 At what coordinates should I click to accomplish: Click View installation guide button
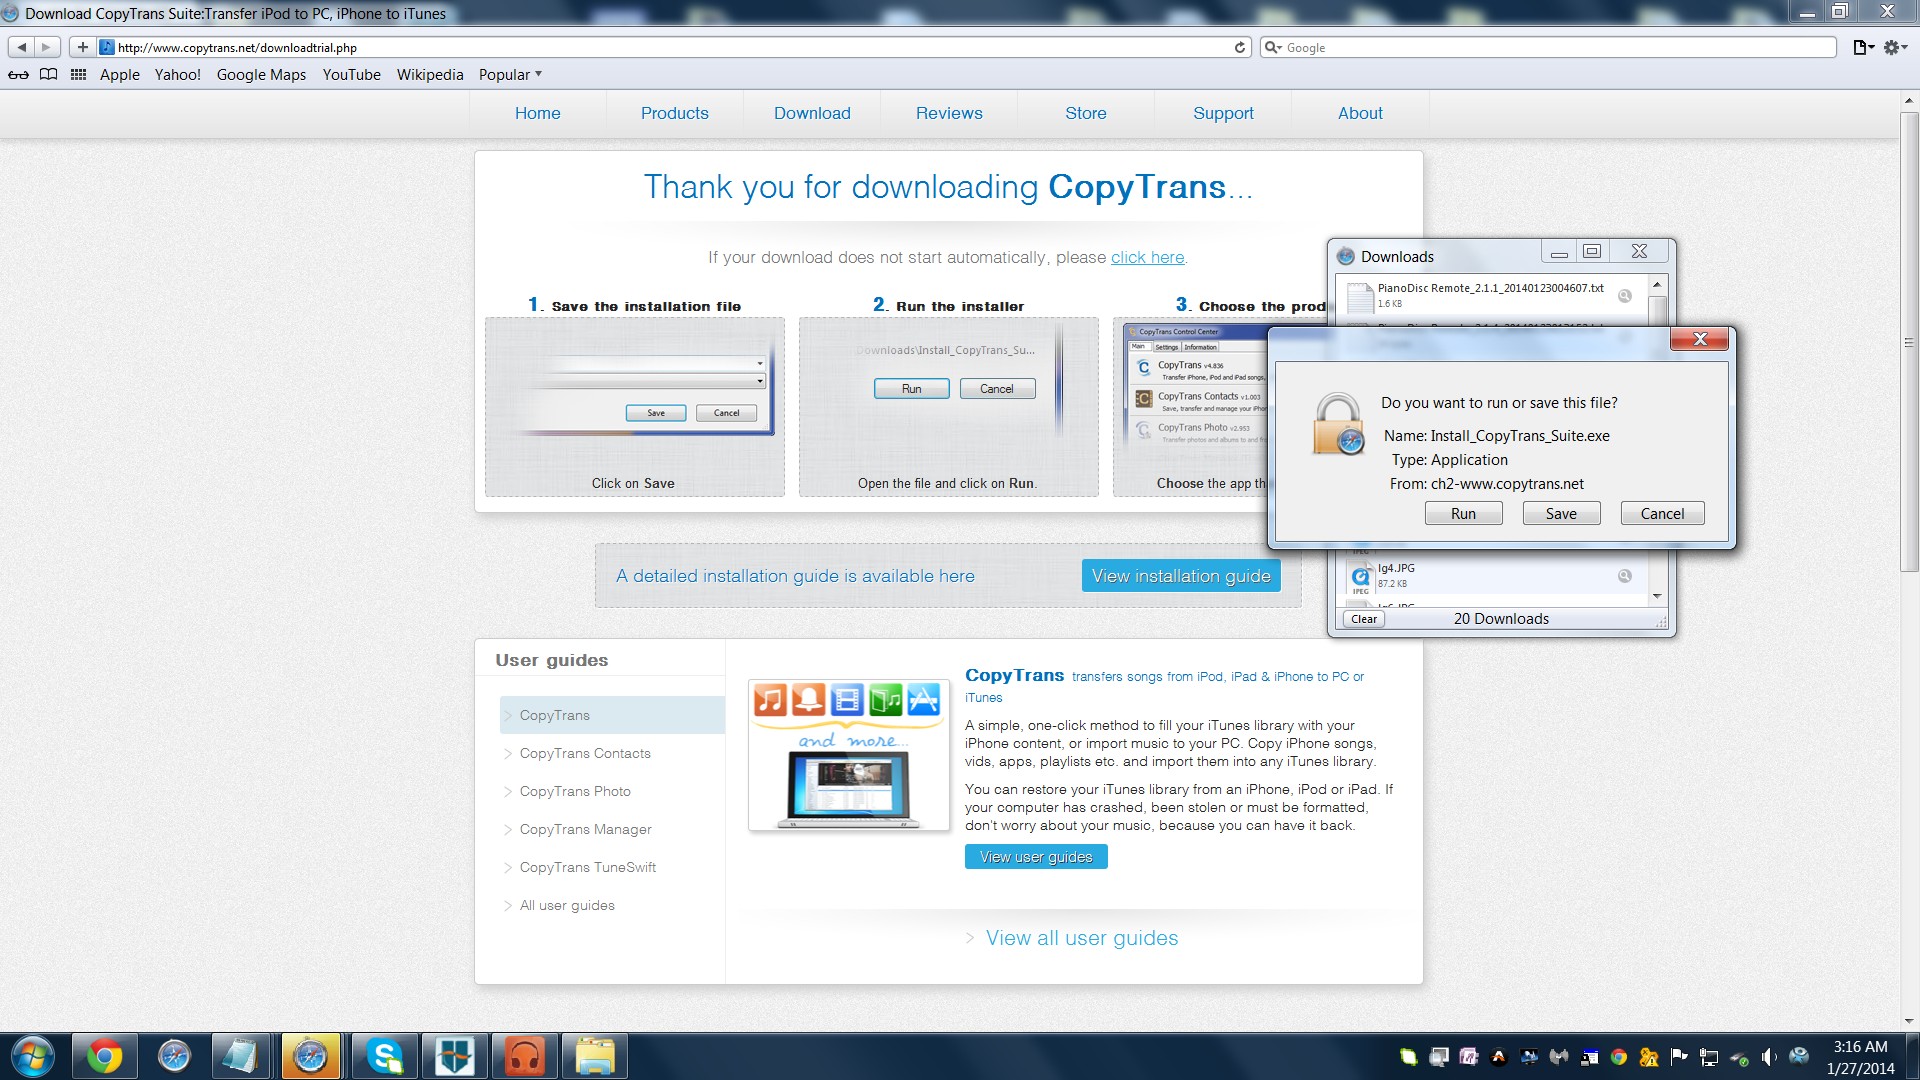[x=1181, y=576]
